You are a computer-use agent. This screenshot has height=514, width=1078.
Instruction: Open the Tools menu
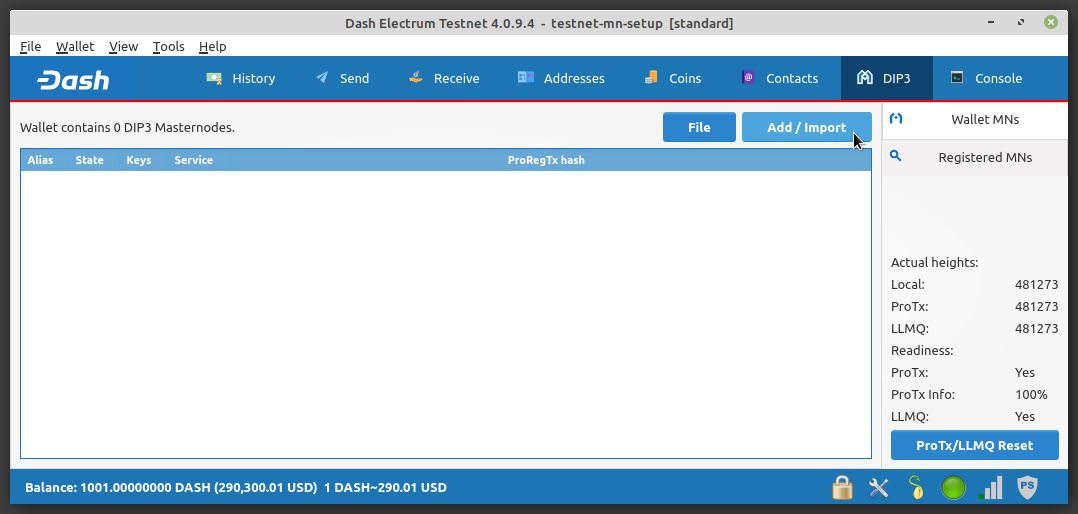[168, 46]
